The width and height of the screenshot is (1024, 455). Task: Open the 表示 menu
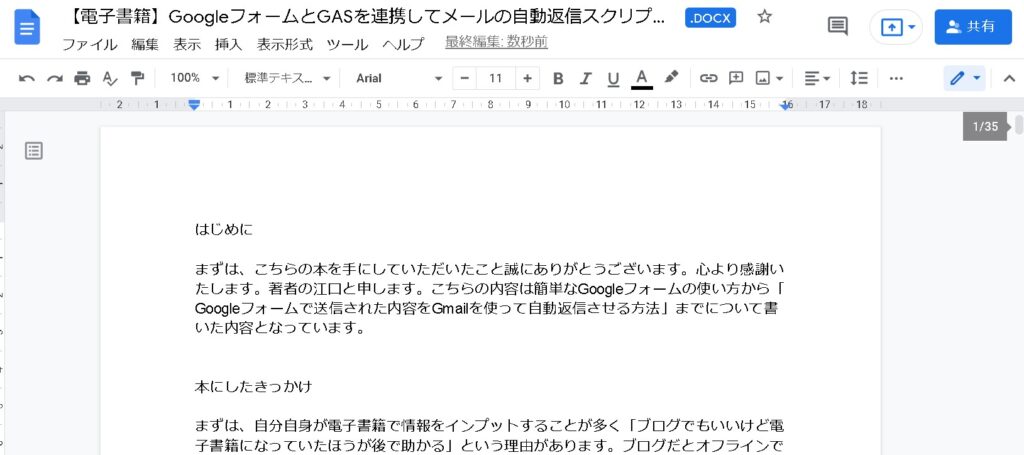(187, 44)
